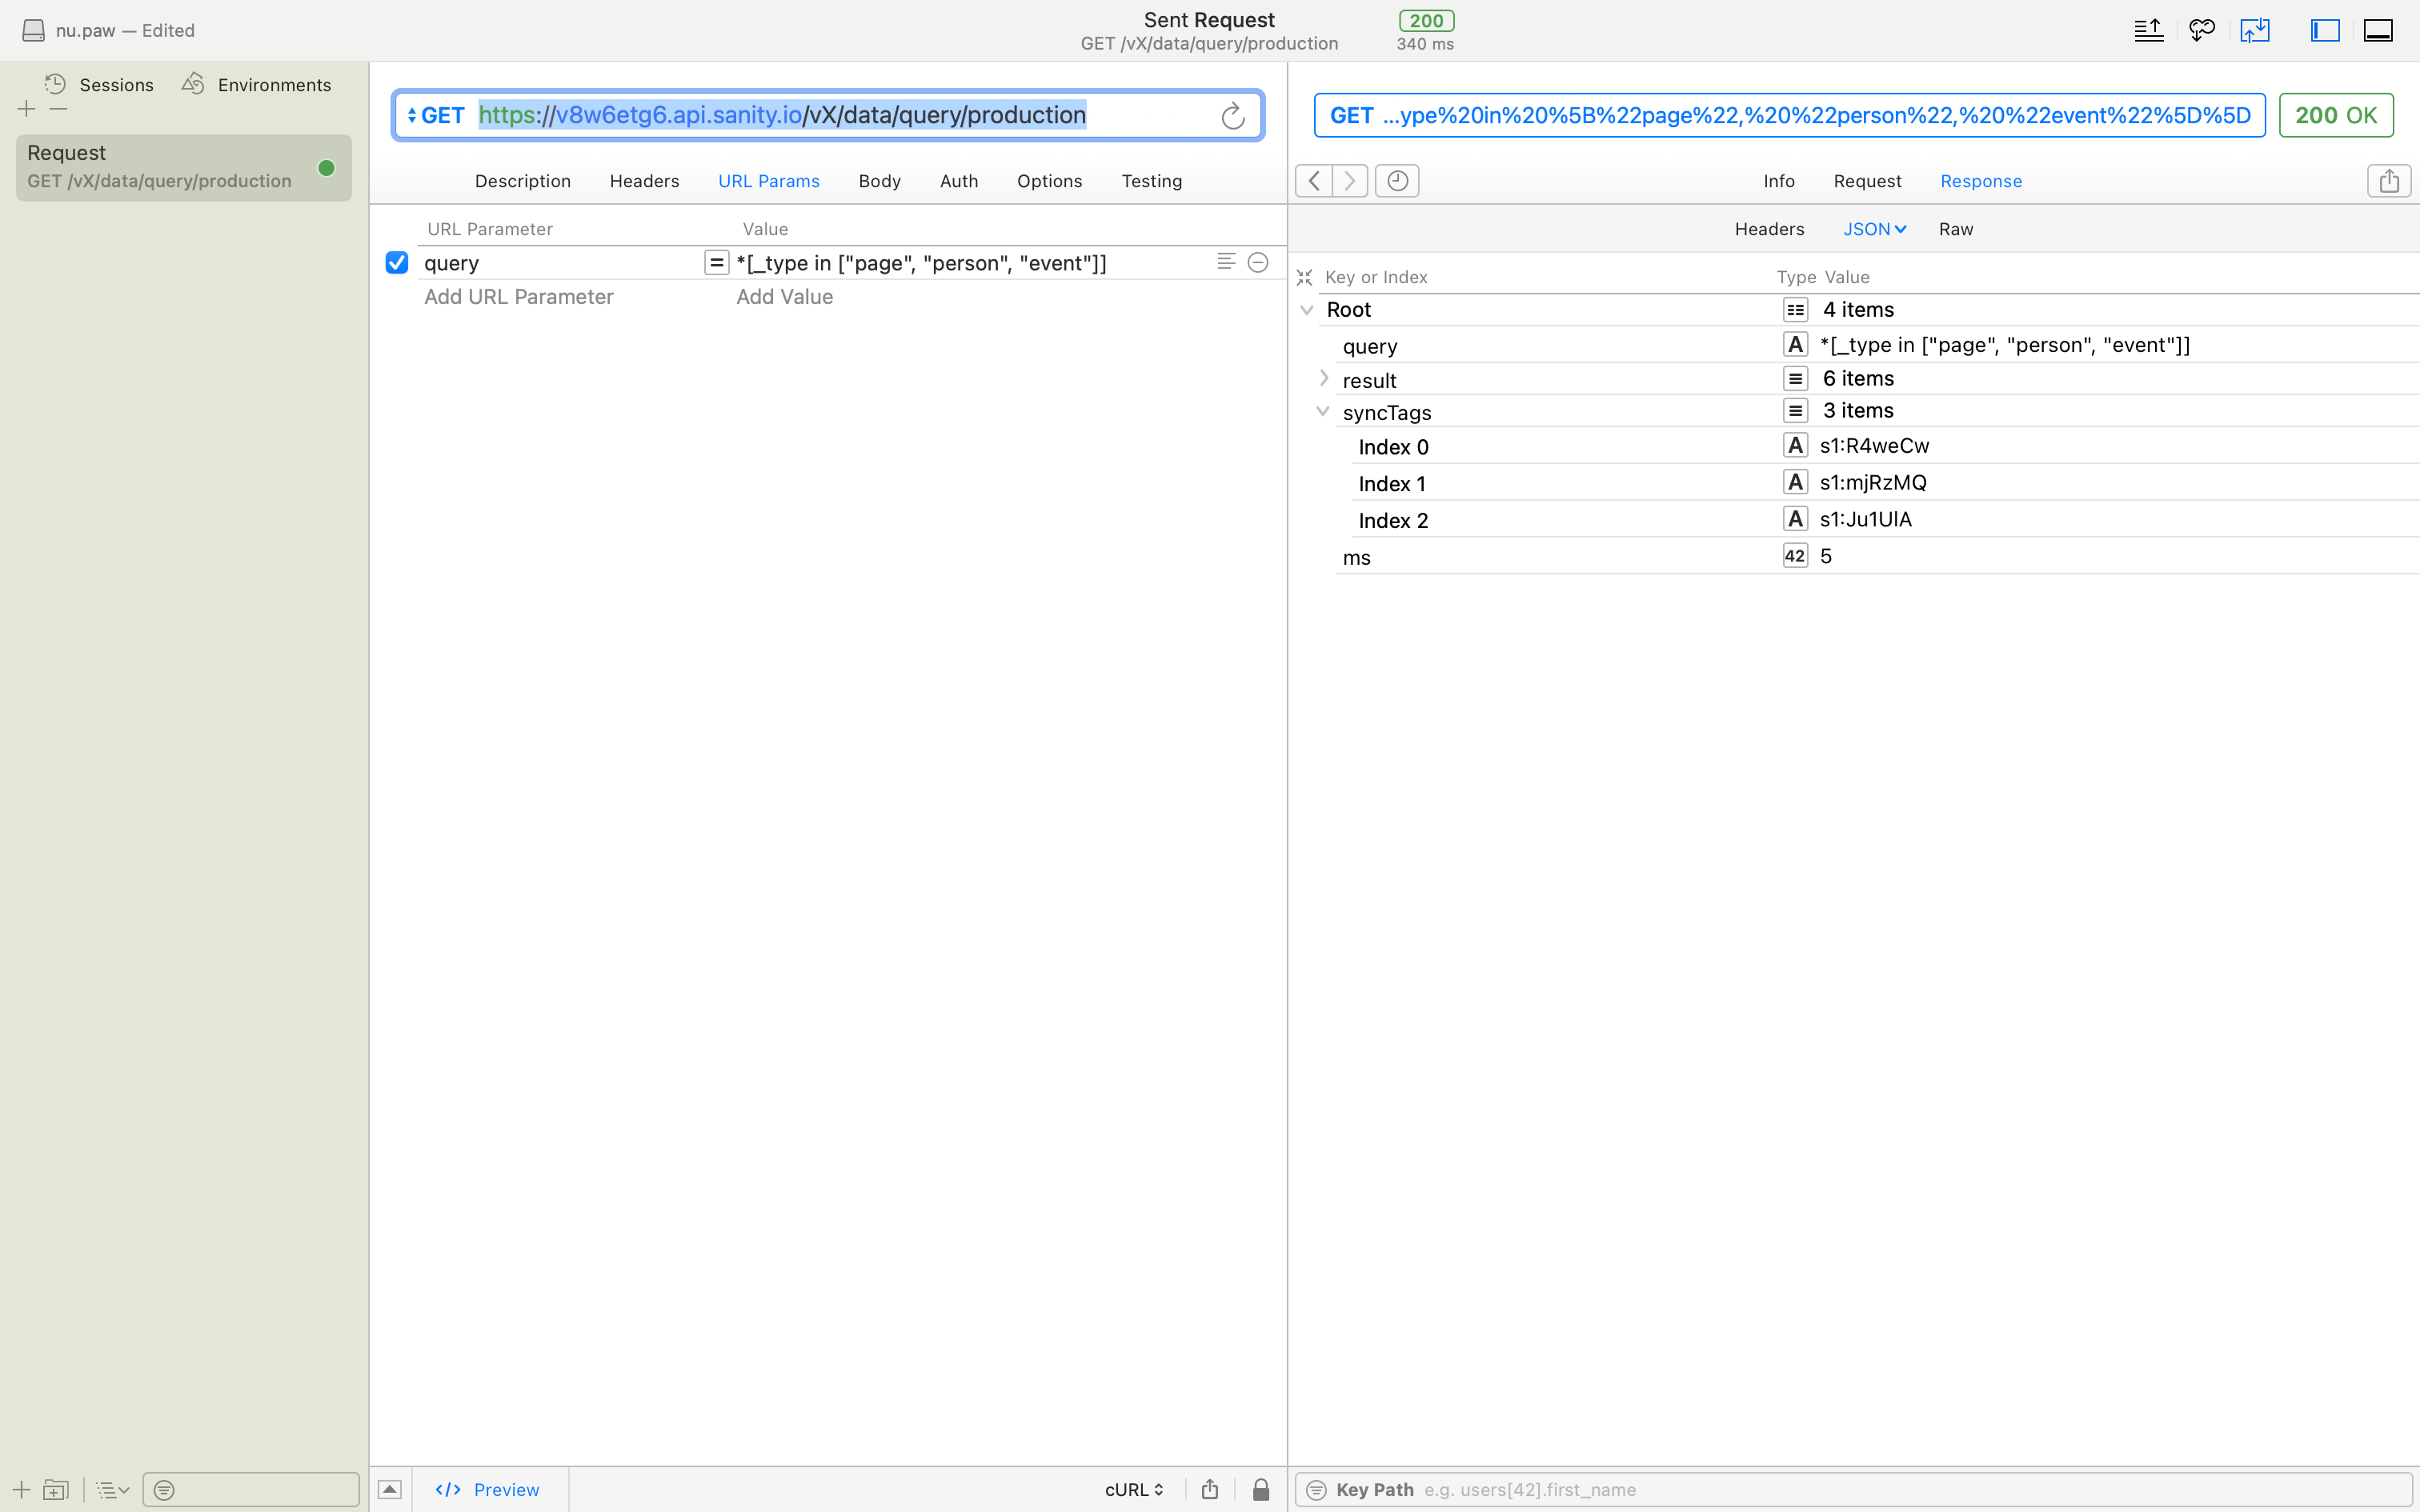Click the import arrow icon in top toolbar
2420x1512 pixels.
pyautogui.click(x=2254, y=30)
